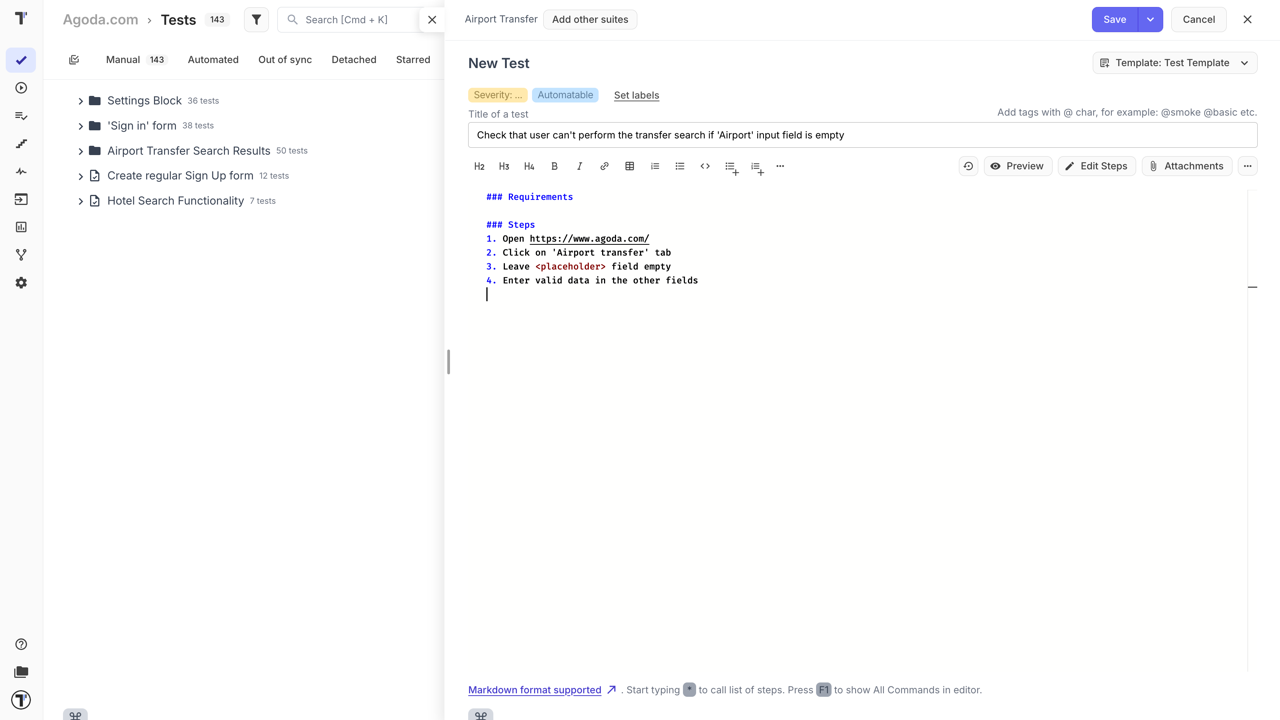Open the Markdown format supported link
This screenshot has width=1280, height=720.
[535, 690]
